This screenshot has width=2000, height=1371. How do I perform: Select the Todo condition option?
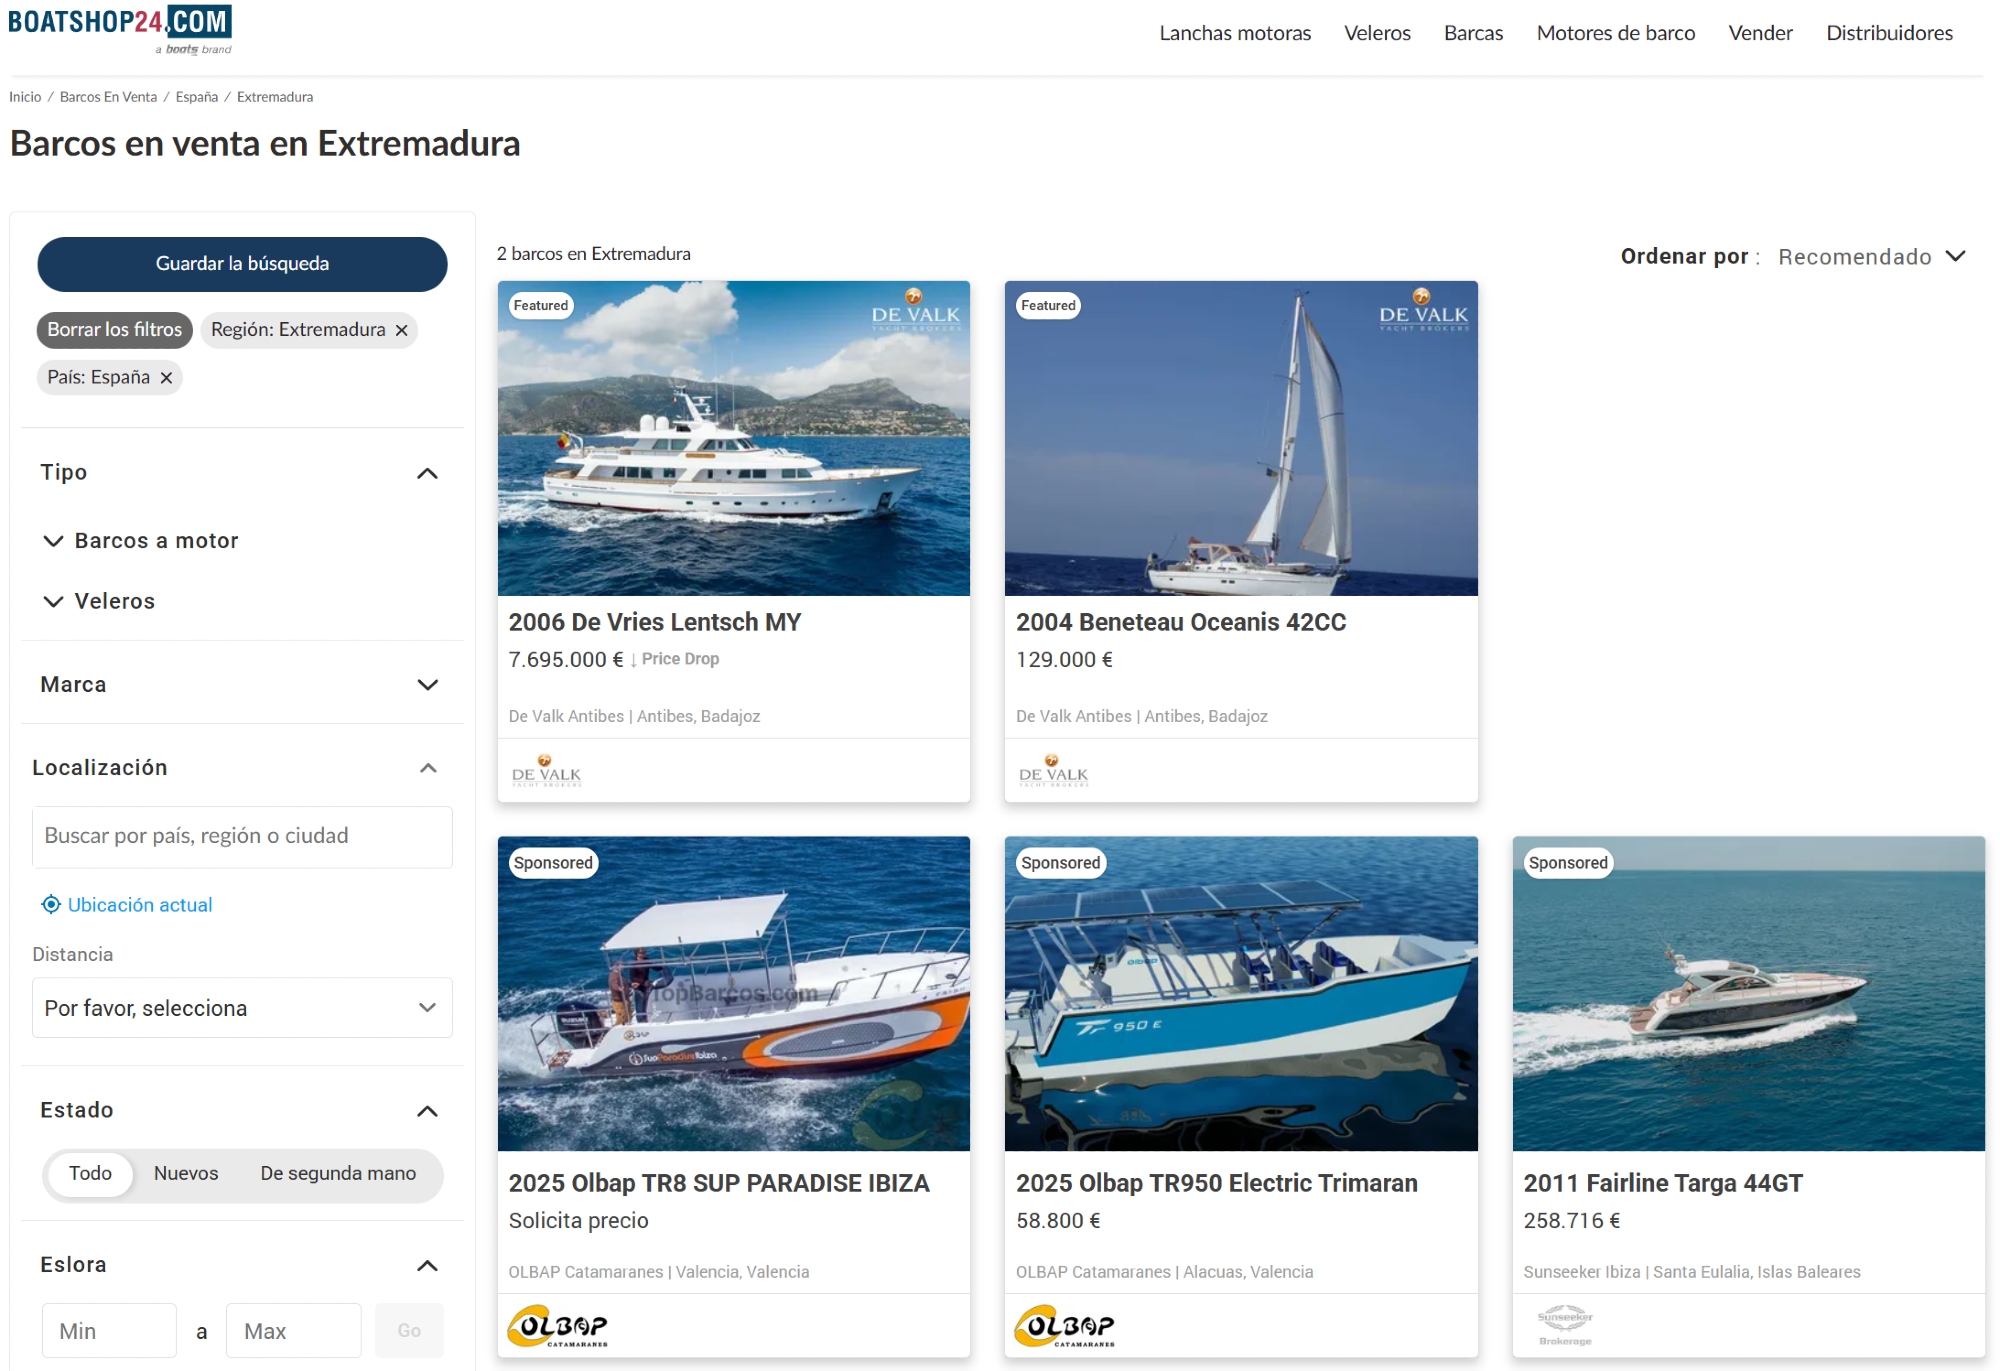(x=90, y=1173)
